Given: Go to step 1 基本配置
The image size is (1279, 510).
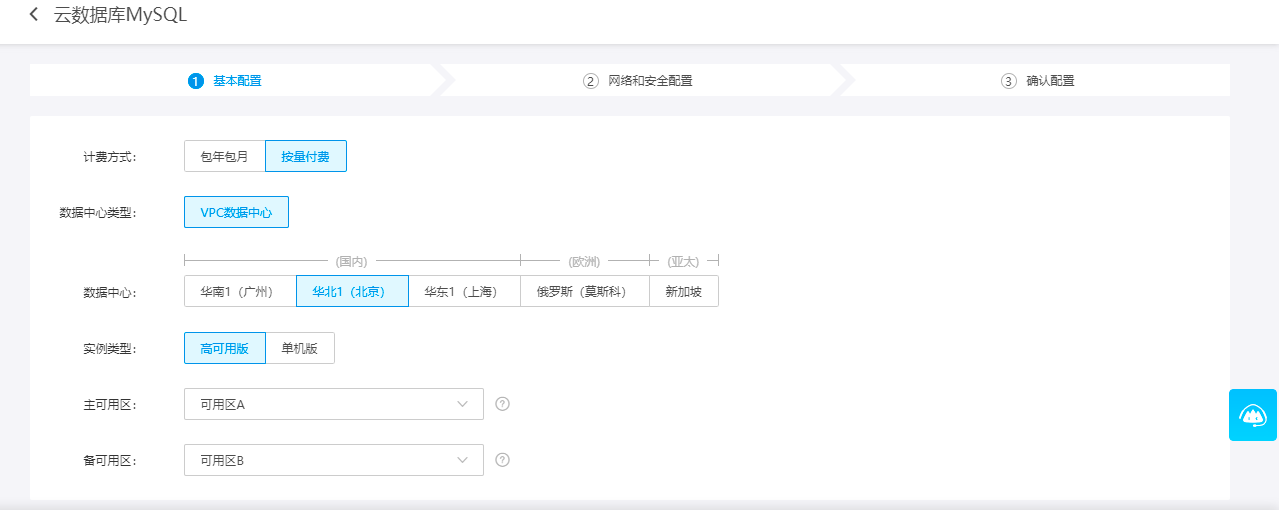Looking at the screenshot, I should click(225, 81).
